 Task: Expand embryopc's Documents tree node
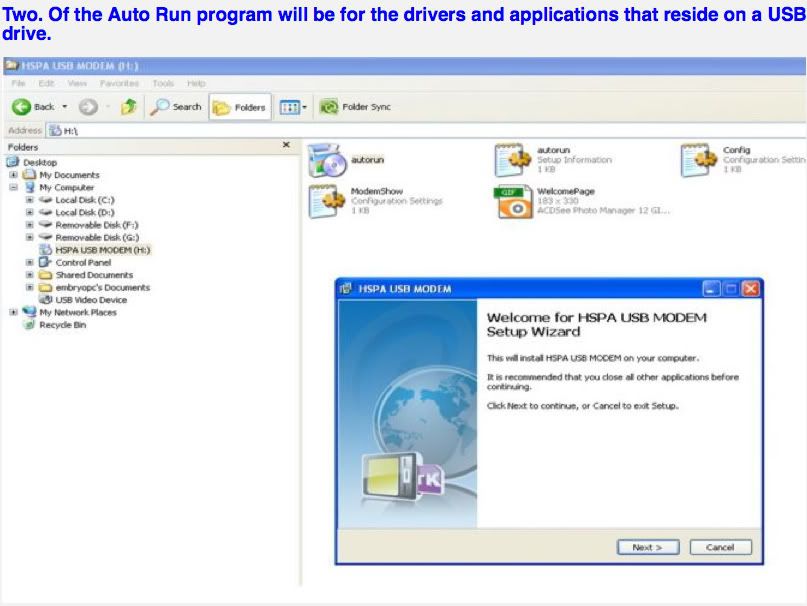[x=29, y=287]
